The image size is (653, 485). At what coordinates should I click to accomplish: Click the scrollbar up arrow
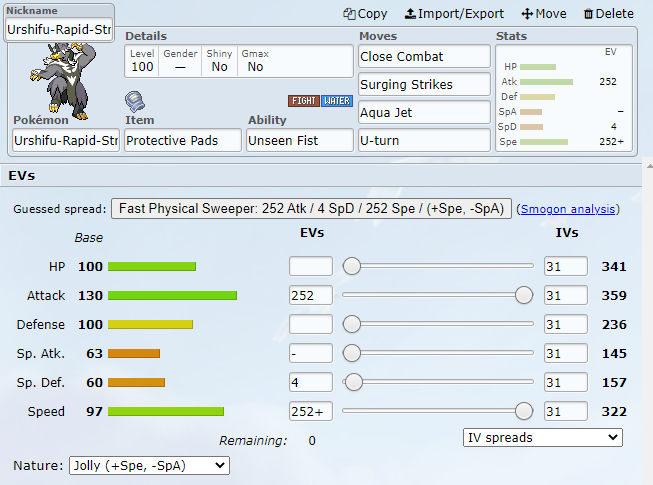coord(649,166)
